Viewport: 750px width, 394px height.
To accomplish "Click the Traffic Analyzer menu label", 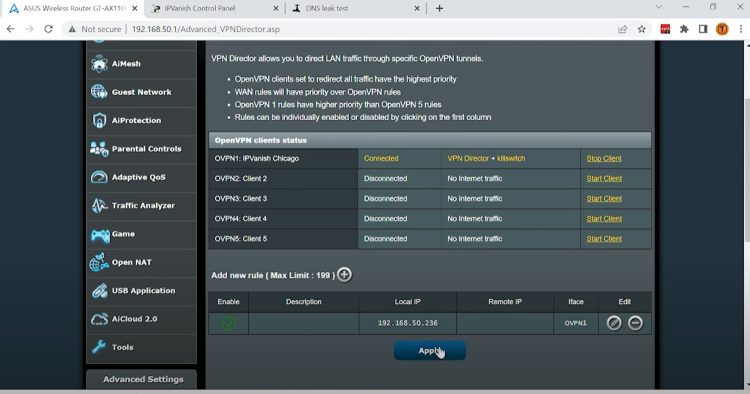I will (x=143, y=206).
